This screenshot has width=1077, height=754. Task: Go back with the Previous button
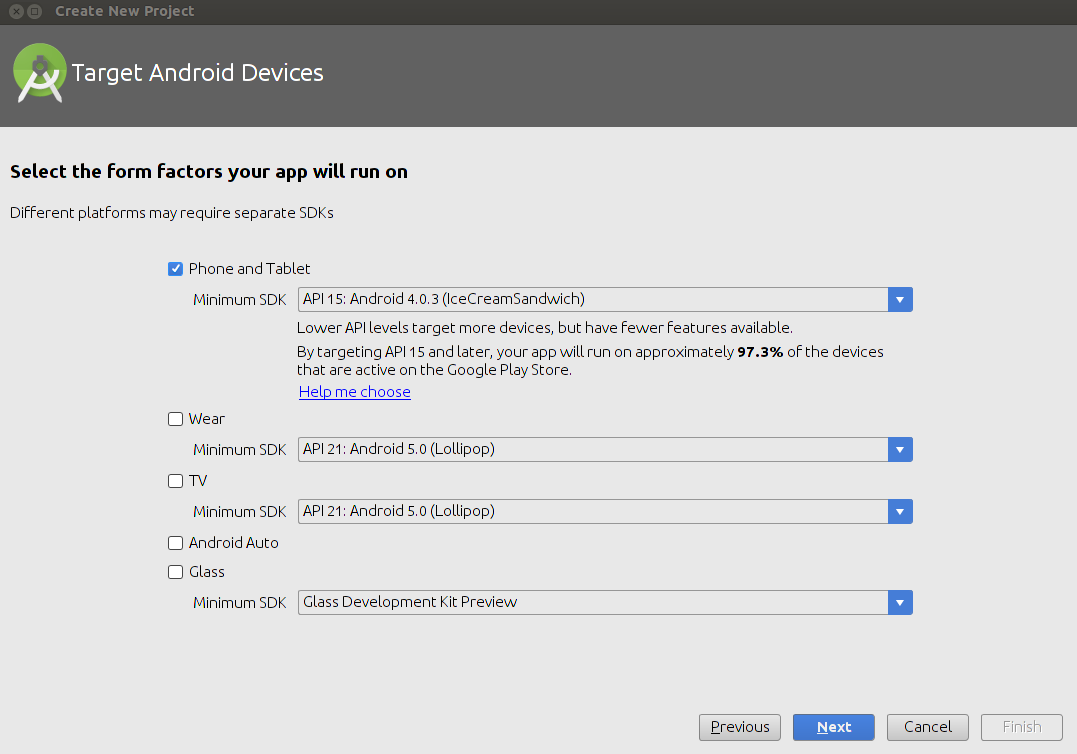(x=740, y=727)
